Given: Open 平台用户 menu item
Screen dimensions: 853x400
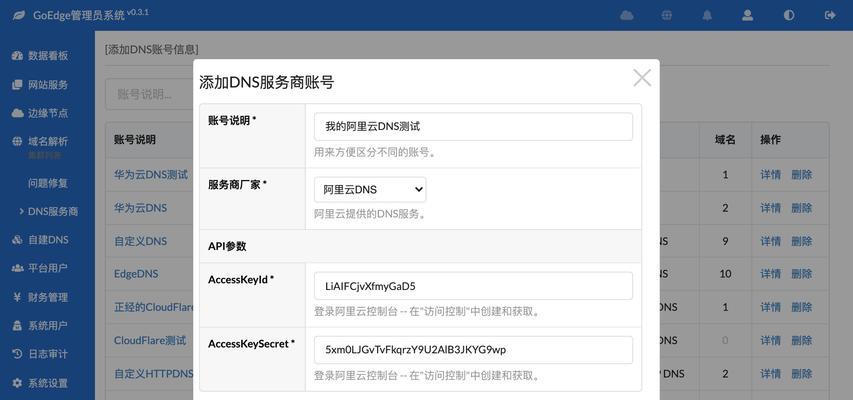Looking at the screenshot, I should tap(48, 268).
